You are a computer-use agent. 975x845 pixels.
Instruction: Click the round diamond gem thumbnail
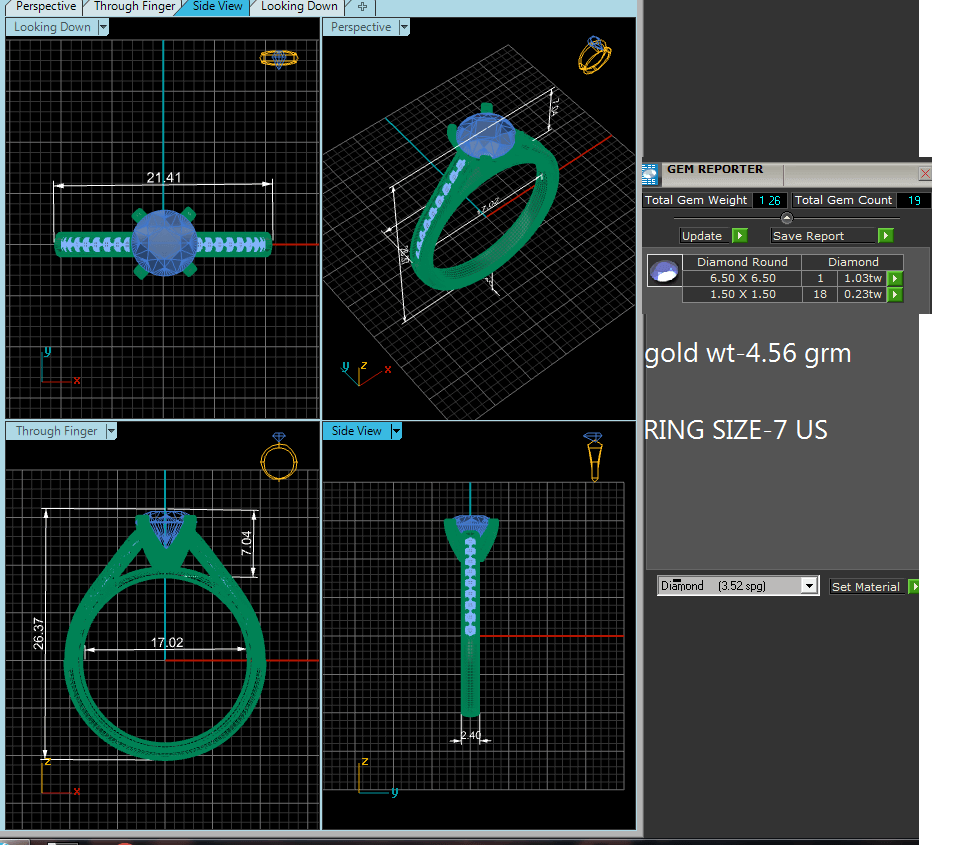664,271
